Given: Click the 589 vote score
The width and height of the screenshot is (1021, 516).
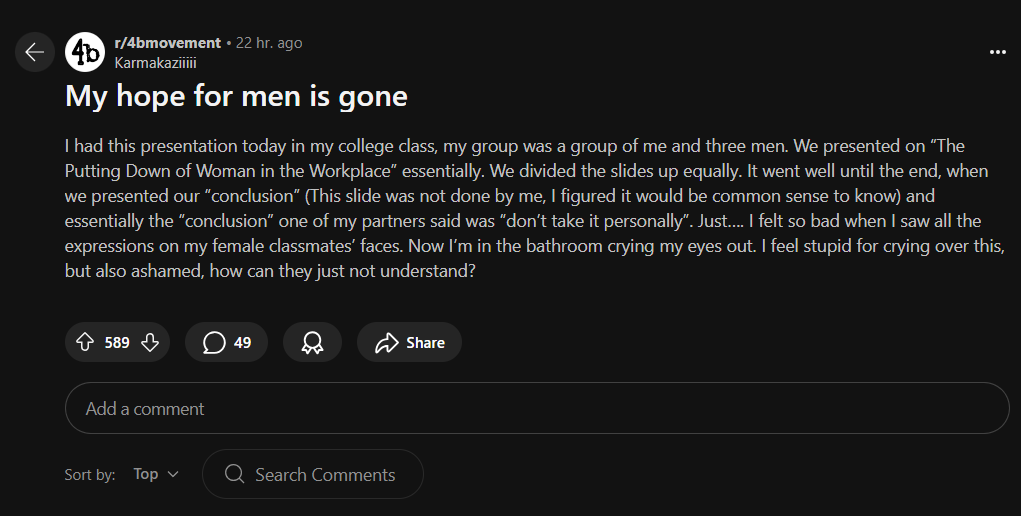Looking at the screenshot, I should coord(117,343).
